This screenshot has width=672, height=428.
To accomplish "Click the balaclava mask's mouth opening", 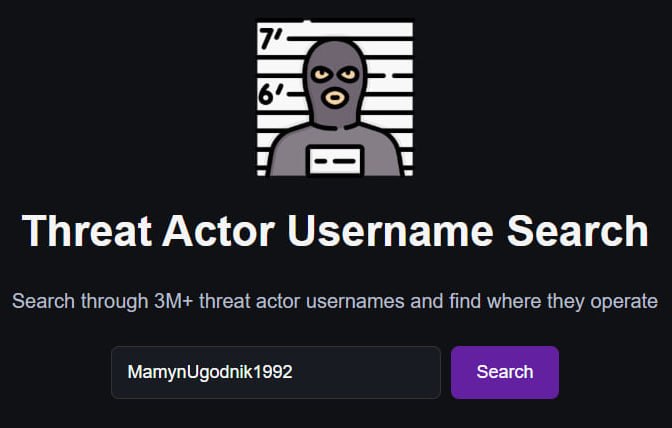I will tap(335, 97).
